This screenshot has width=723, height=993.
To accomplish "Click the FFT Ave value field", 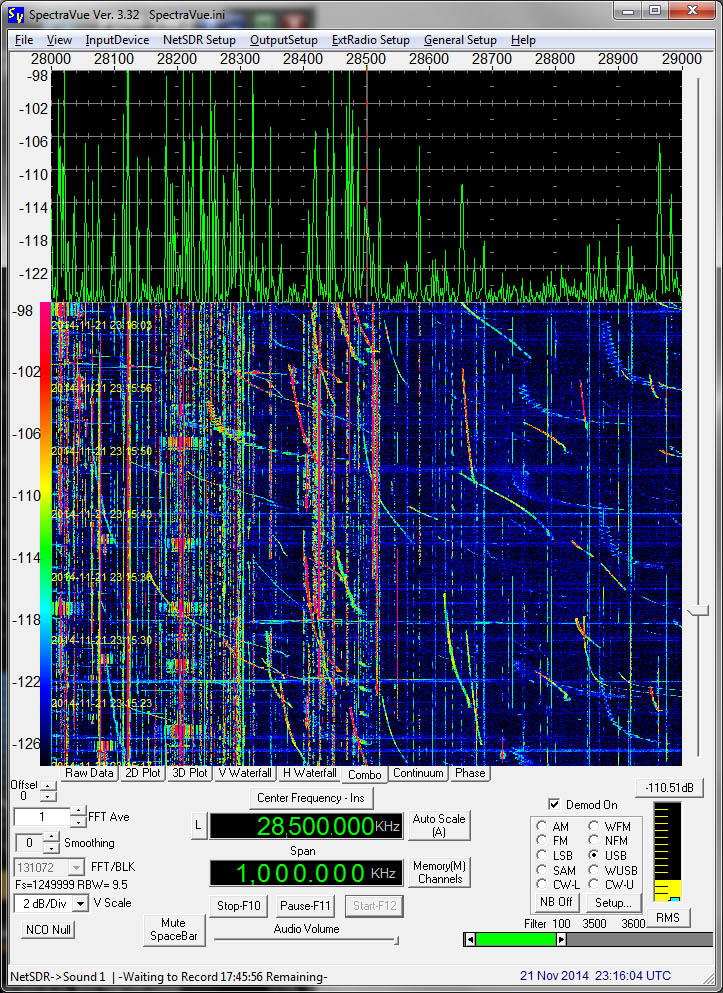I will point(42,817).
